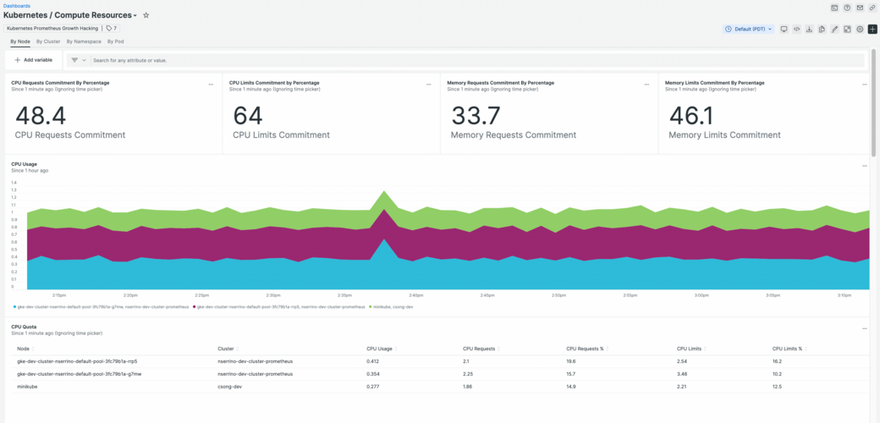
Task: Open the help question mark icon
Action: point(847,8)
